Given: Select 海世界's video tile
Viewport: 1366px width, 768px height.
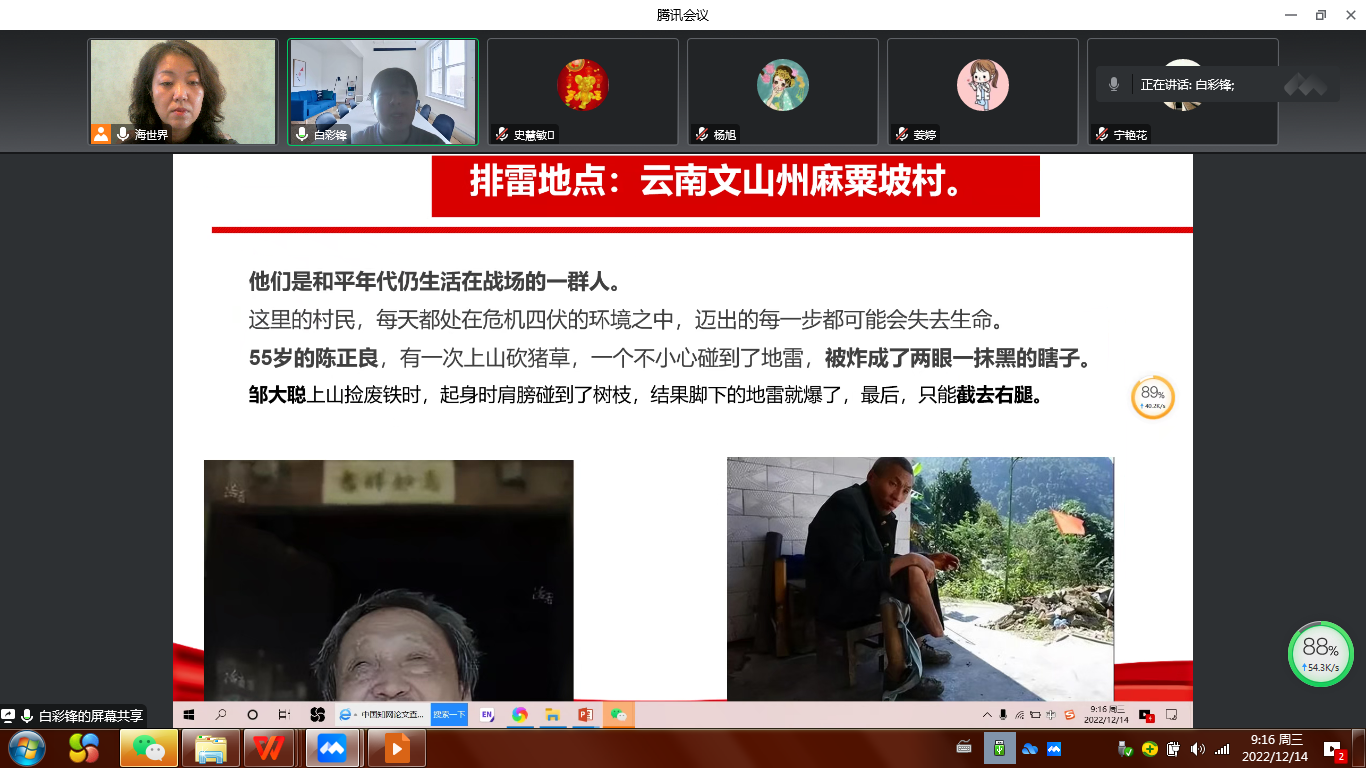Looking at the screenshot, I should click(x=183, y=91).
